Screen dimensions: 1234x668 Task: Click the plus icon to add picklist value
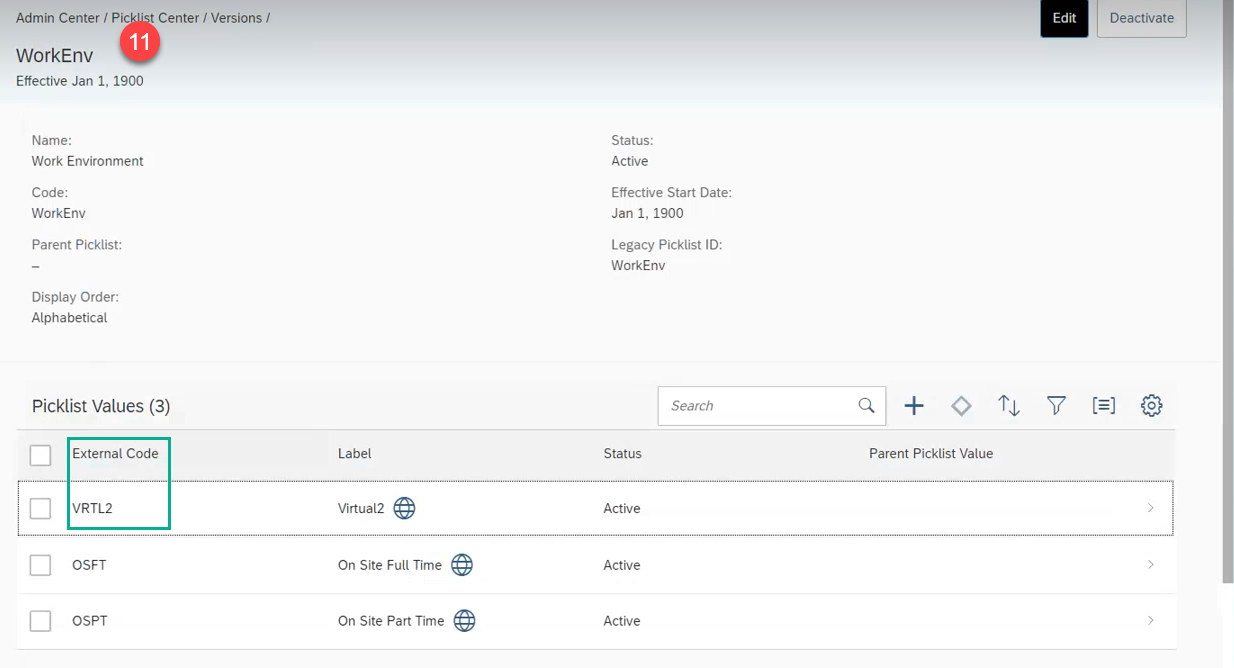point(914,405)
